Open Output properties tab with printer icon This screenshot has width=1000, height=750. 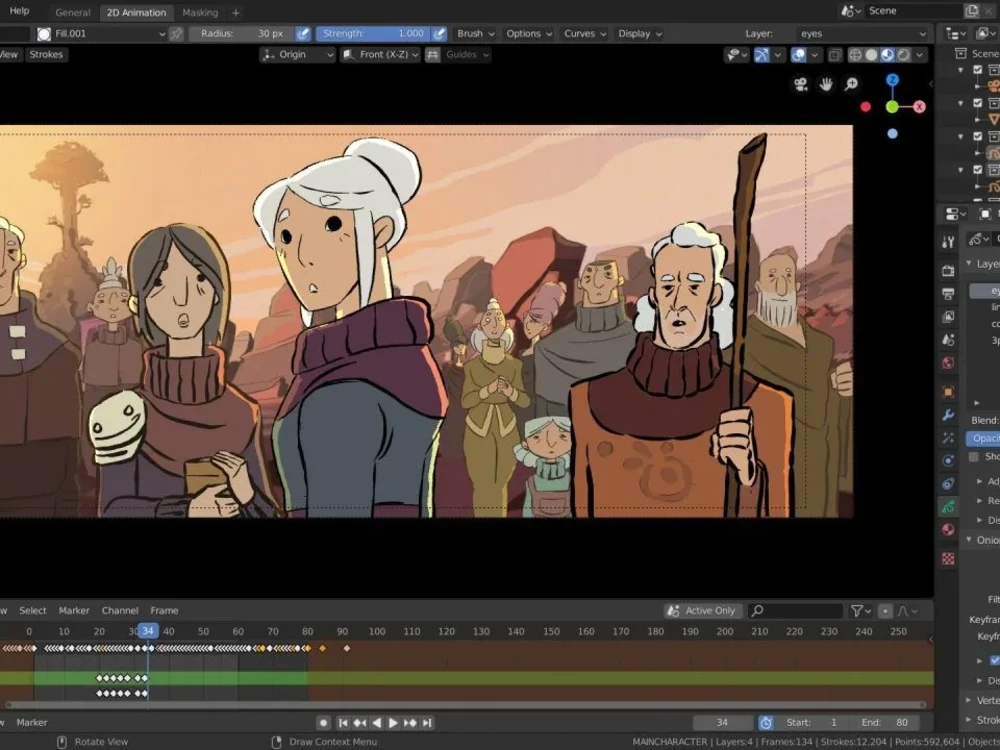pyautogui.click(x=948, y=293)
